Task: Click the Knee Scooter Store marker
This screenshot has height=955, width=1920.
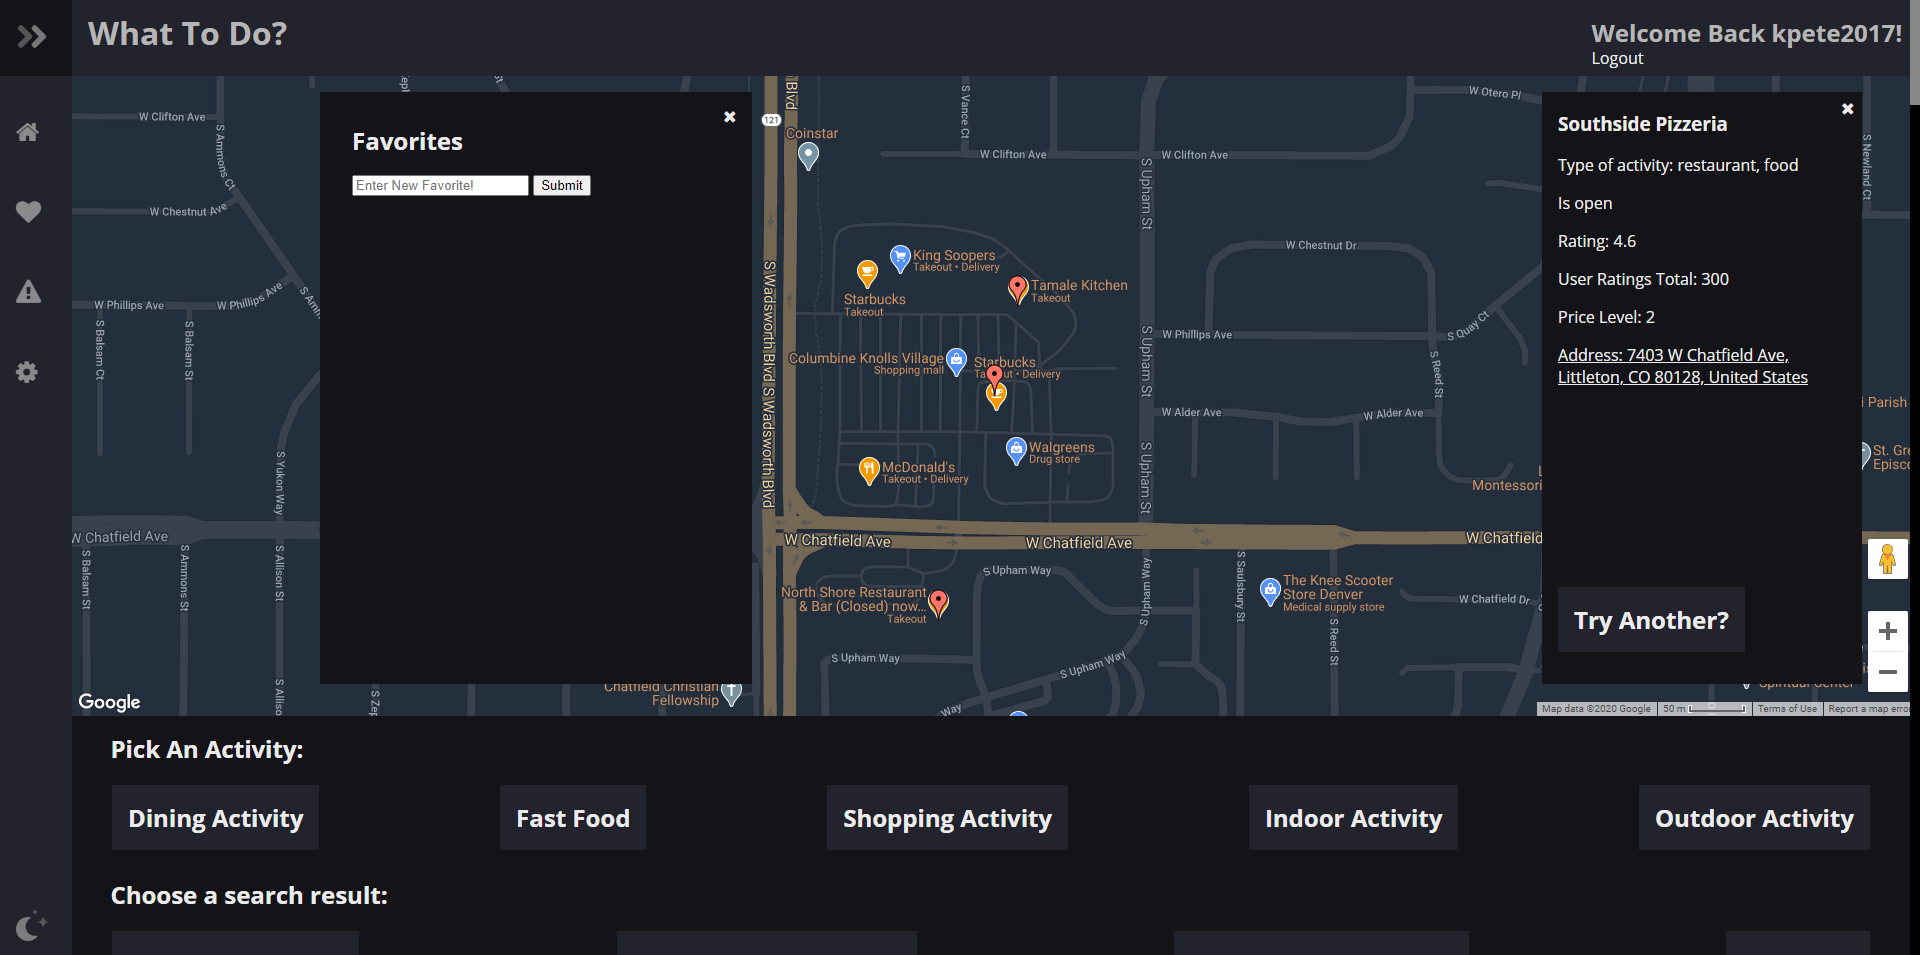Action: click(x=1270, y=591)
